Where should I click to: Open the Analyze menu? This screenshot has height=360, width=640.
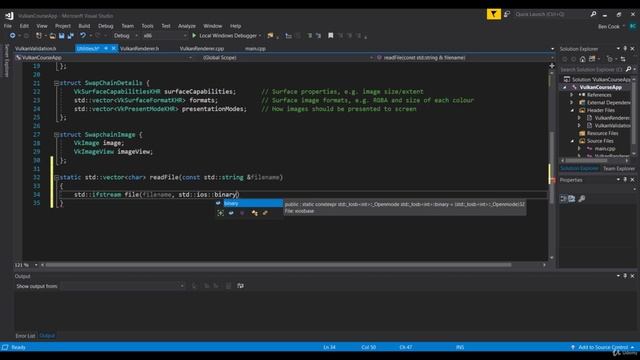click(187, 26)
